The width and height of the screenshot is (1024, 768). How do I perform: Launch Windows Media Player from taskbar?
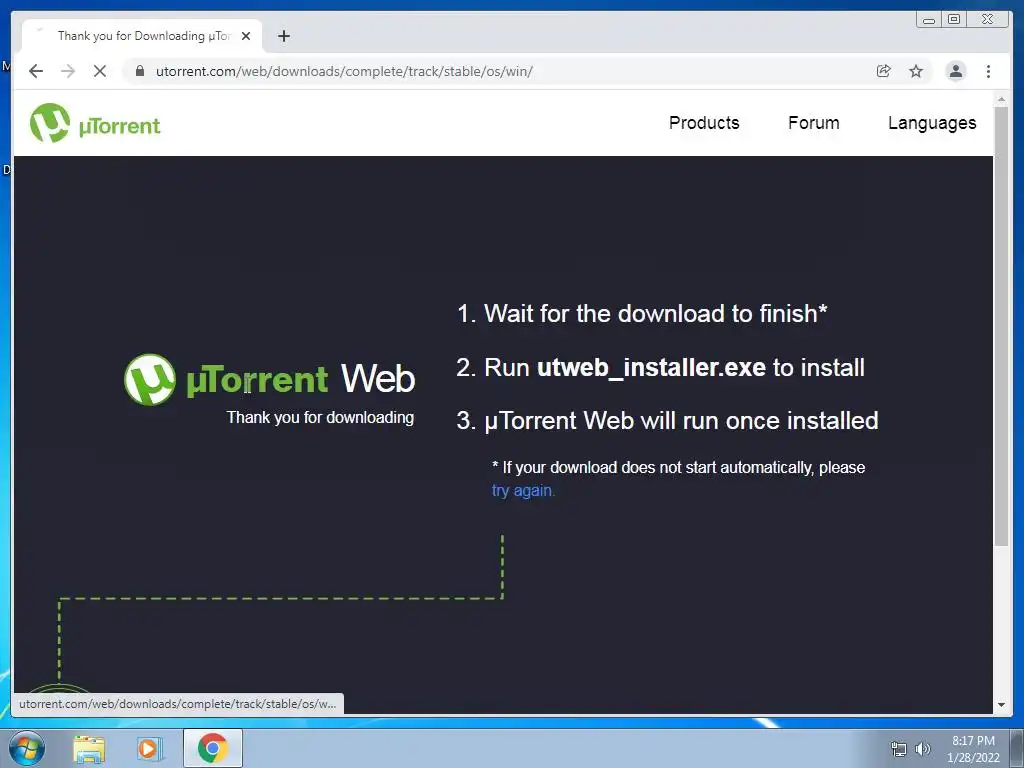click(x=148, y=749)
